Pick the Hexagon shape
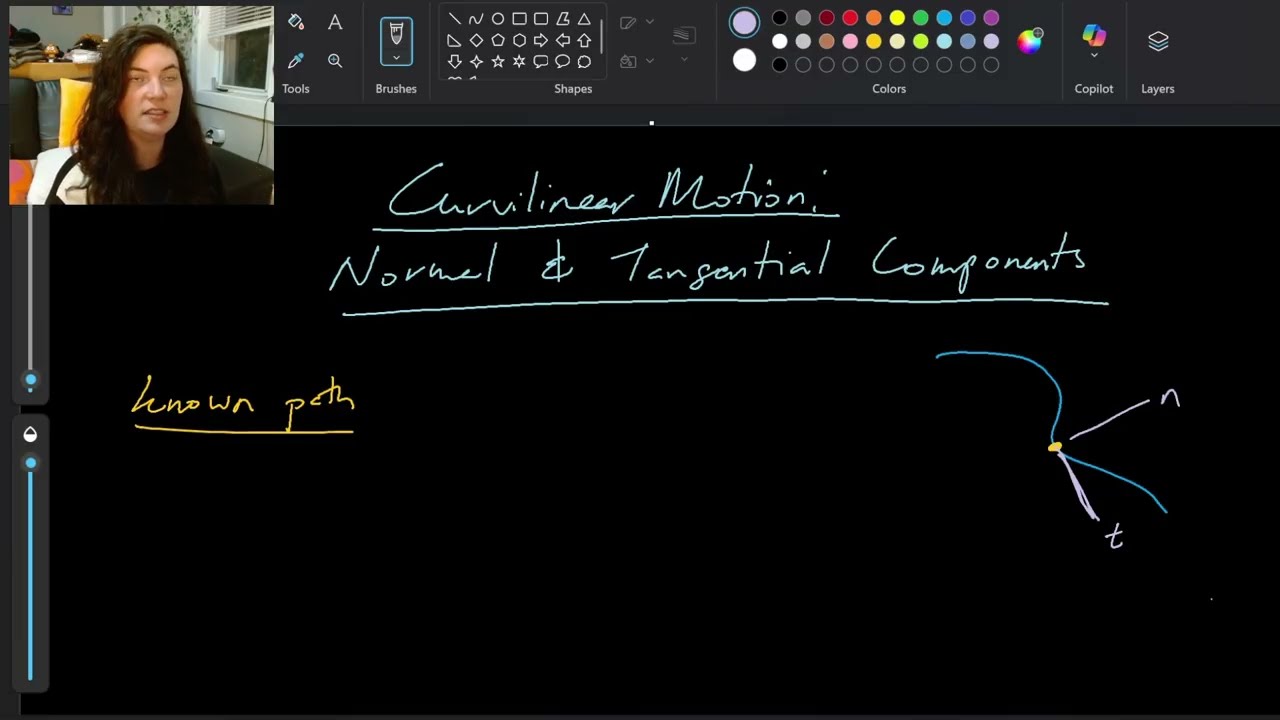The image size is (1280, 720). pos(519,40)
